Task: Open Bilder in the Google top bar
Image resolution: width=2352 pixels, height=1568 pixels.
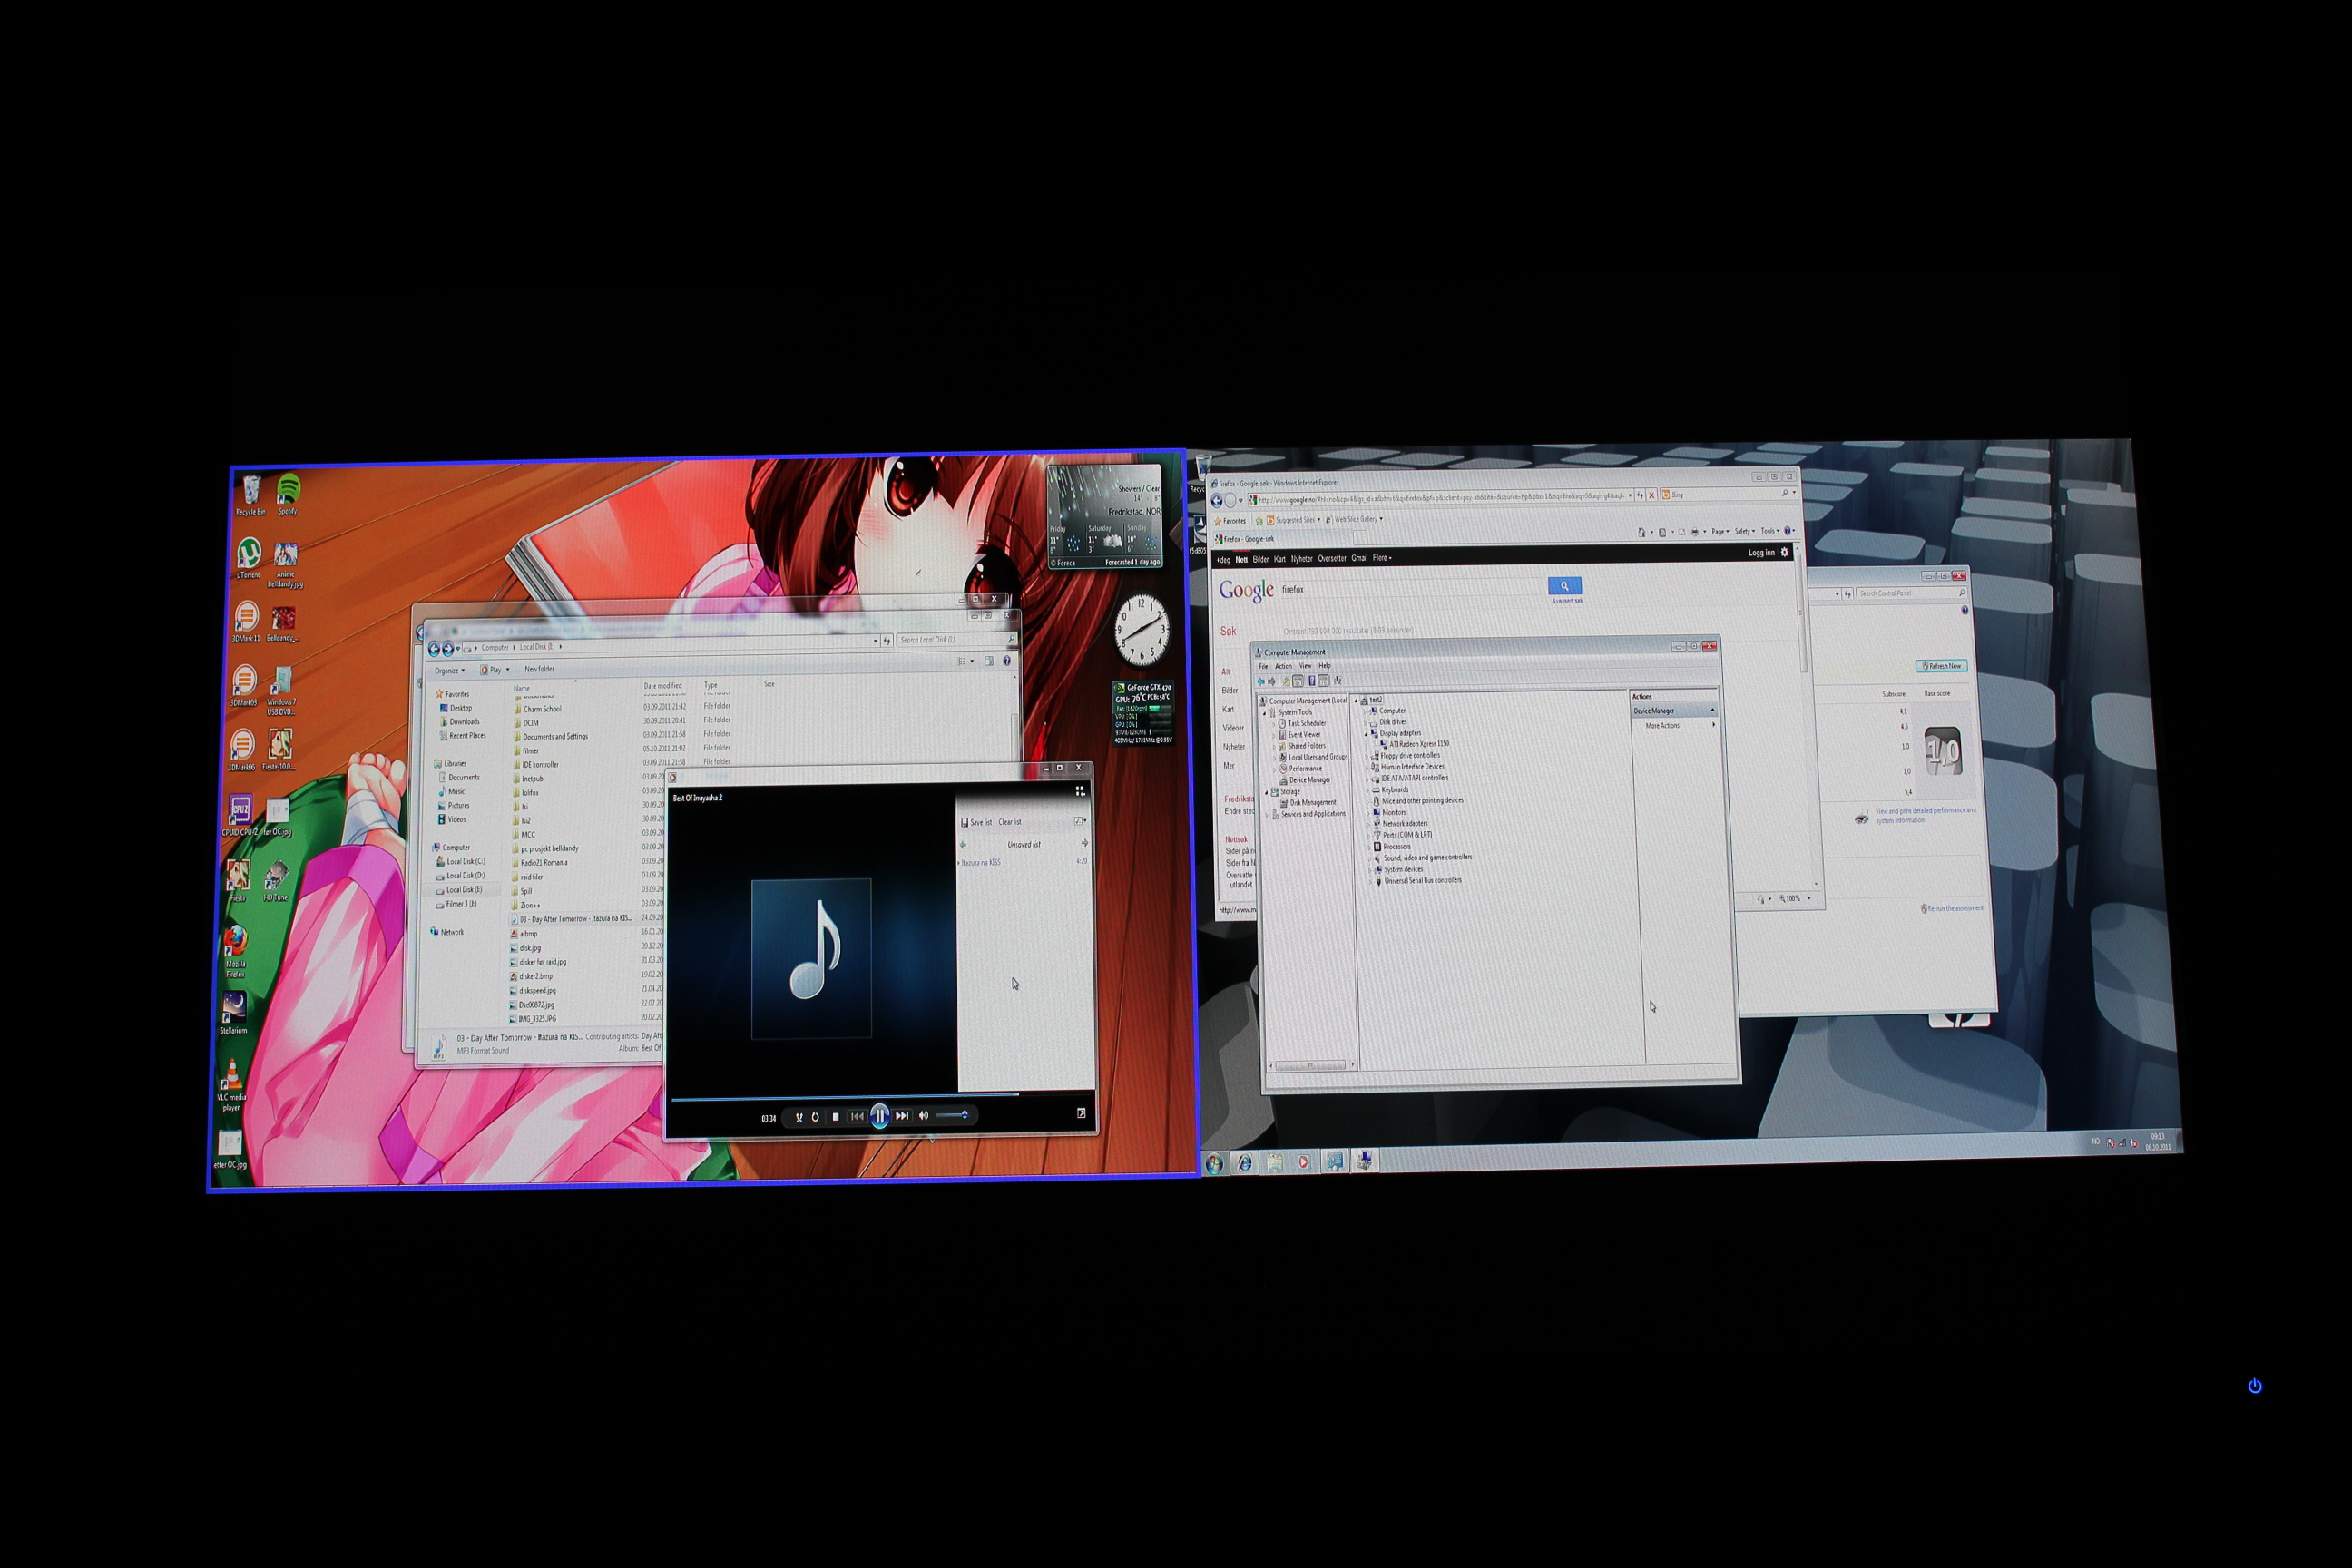Action: (1261, 560)
